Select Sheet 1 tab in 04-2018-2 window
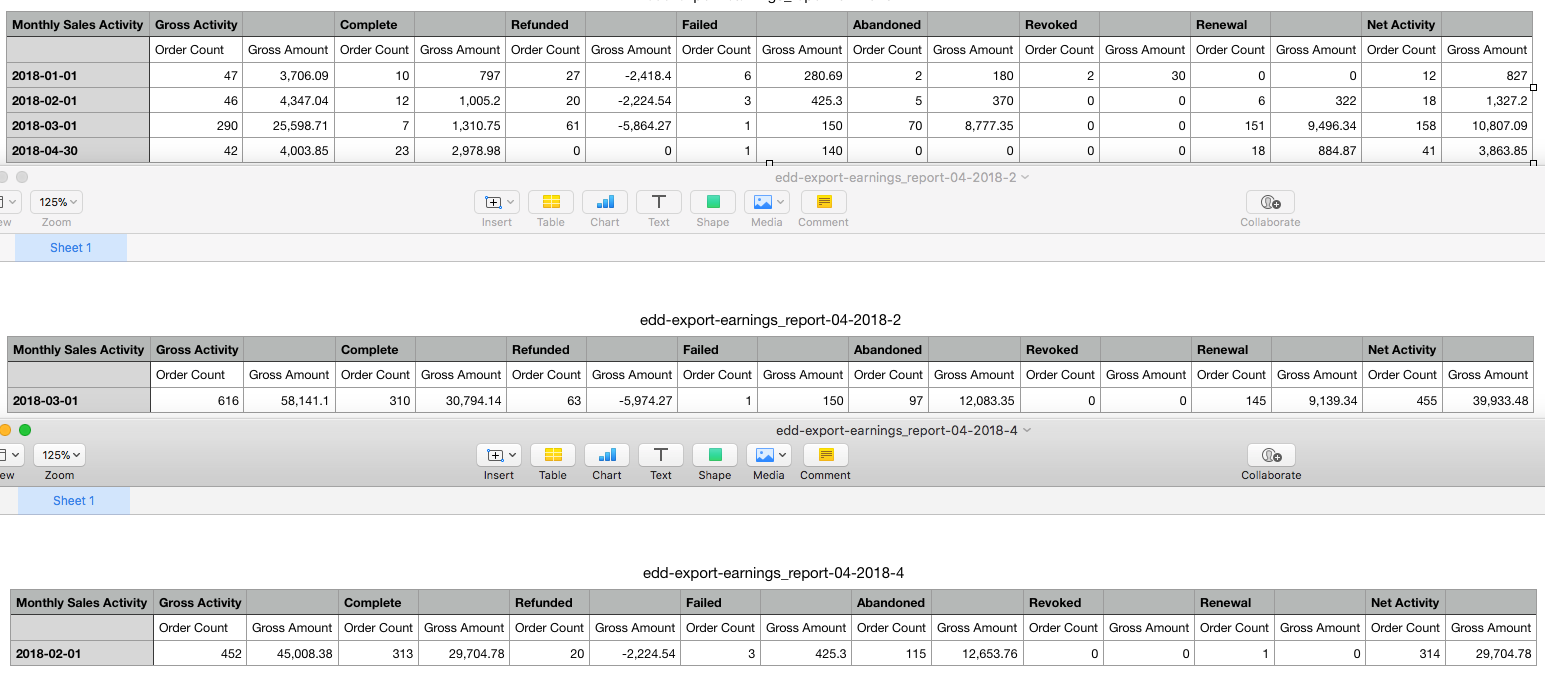Image resolution: width=1545 pixels, height=674 pixels. pyautogui.click(x=71, y=248)
